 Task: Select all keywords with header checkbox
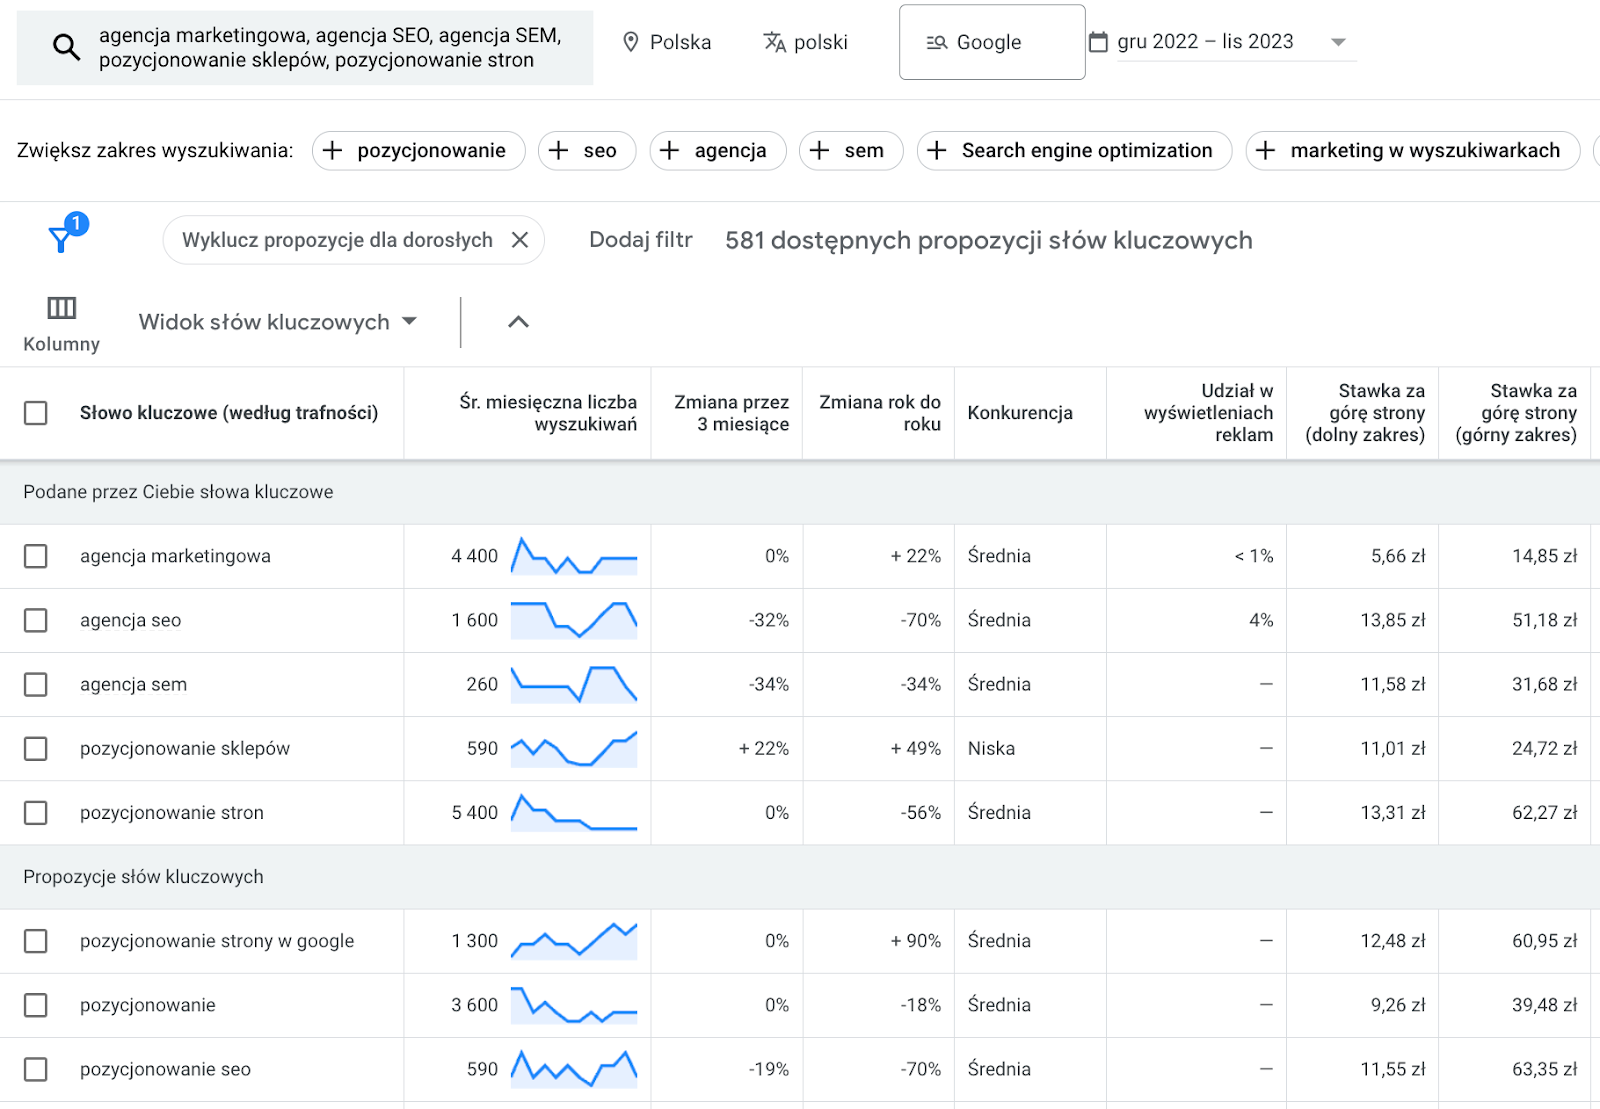36,413
